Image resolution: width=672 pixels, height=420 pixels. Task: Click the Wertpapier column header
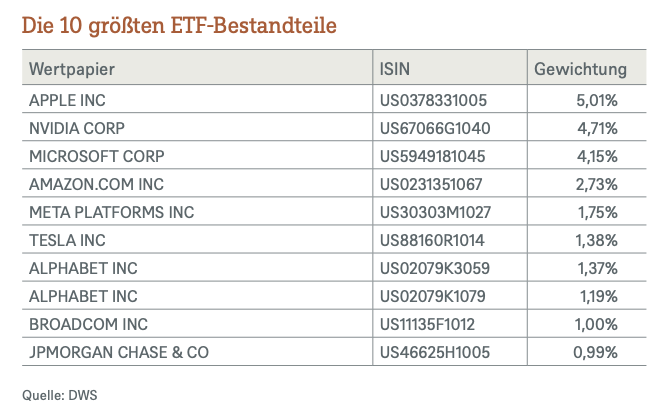pyautogui.click(x=71, y=70)
